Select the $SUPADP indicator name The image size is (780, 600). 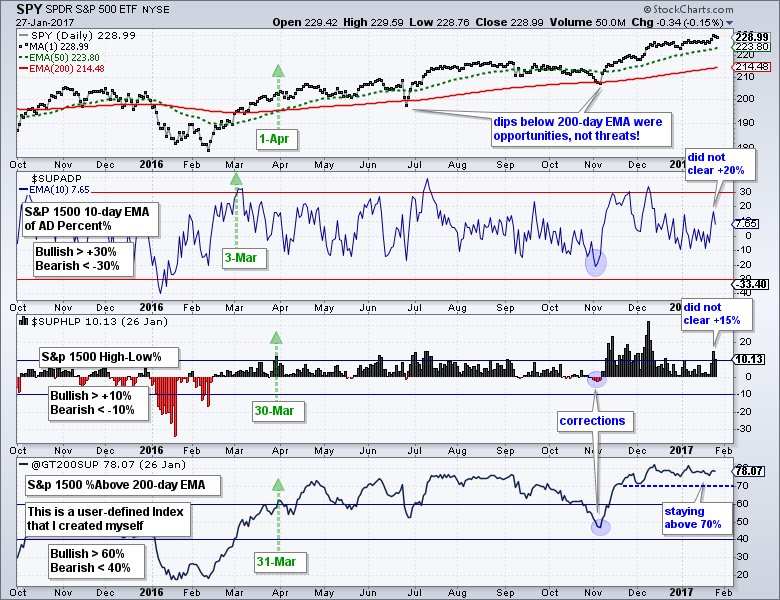[56, 178]
